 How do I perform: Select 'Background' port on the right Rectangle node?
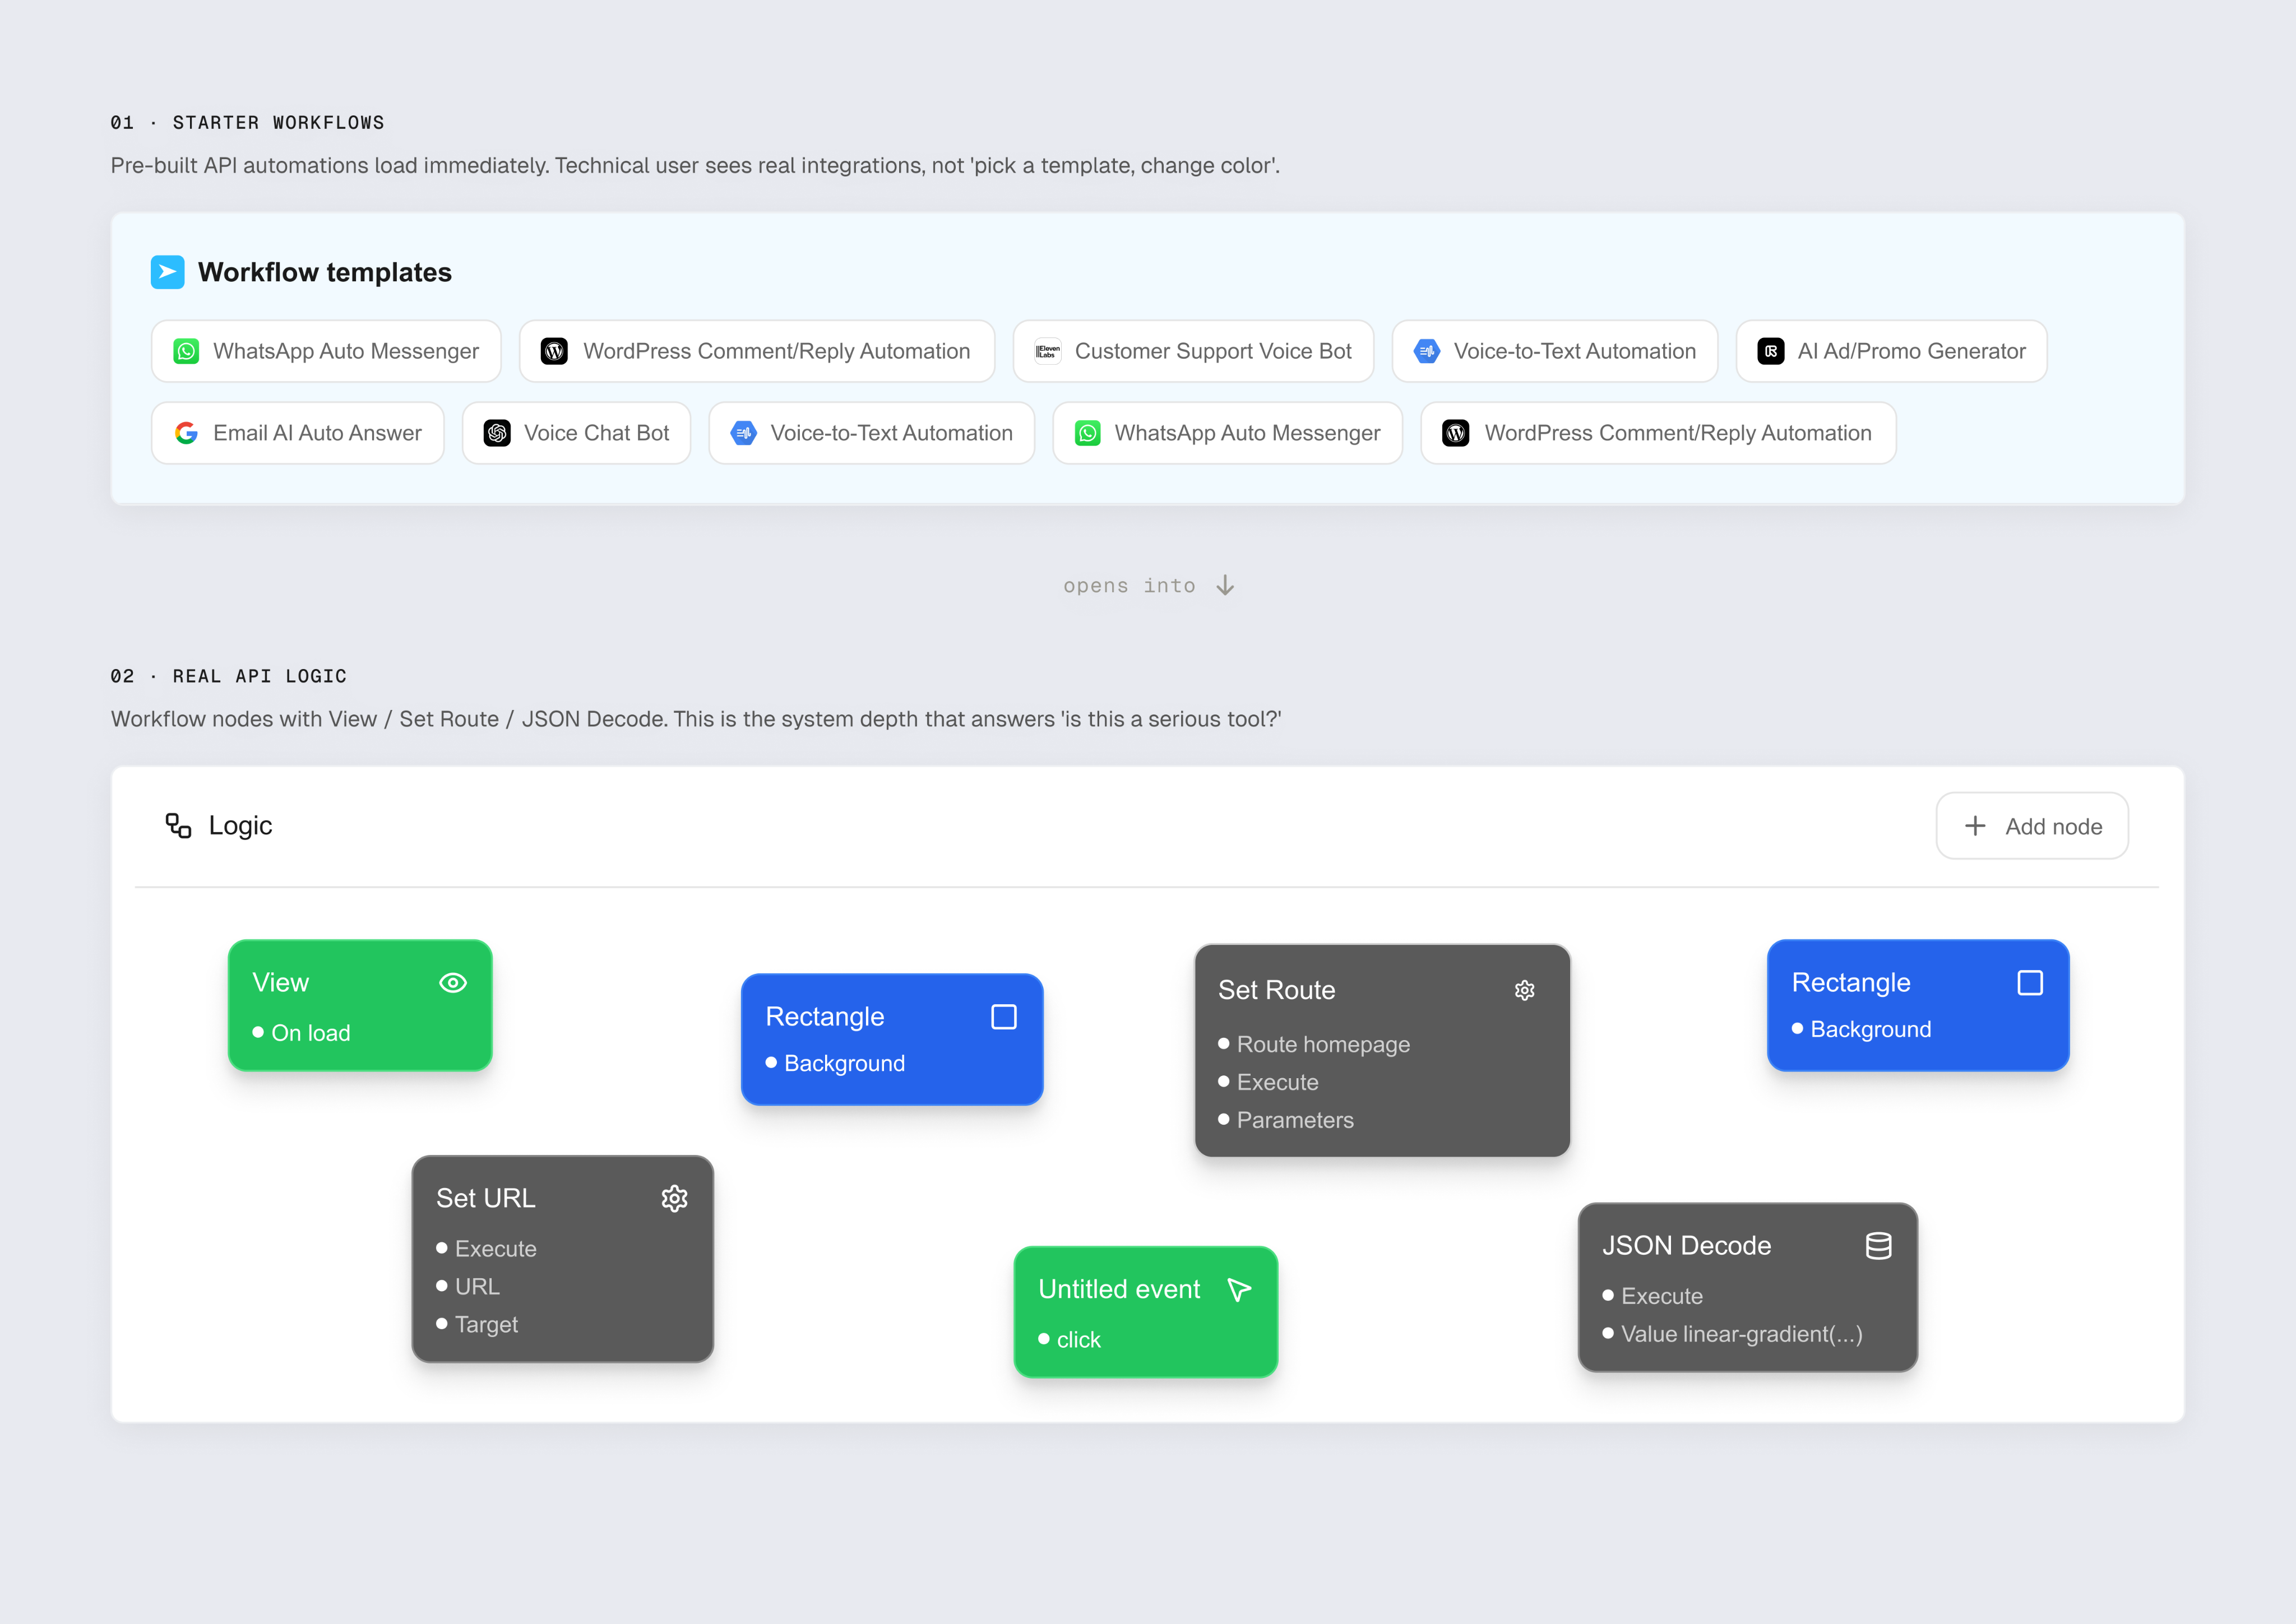point(1861,1029)
